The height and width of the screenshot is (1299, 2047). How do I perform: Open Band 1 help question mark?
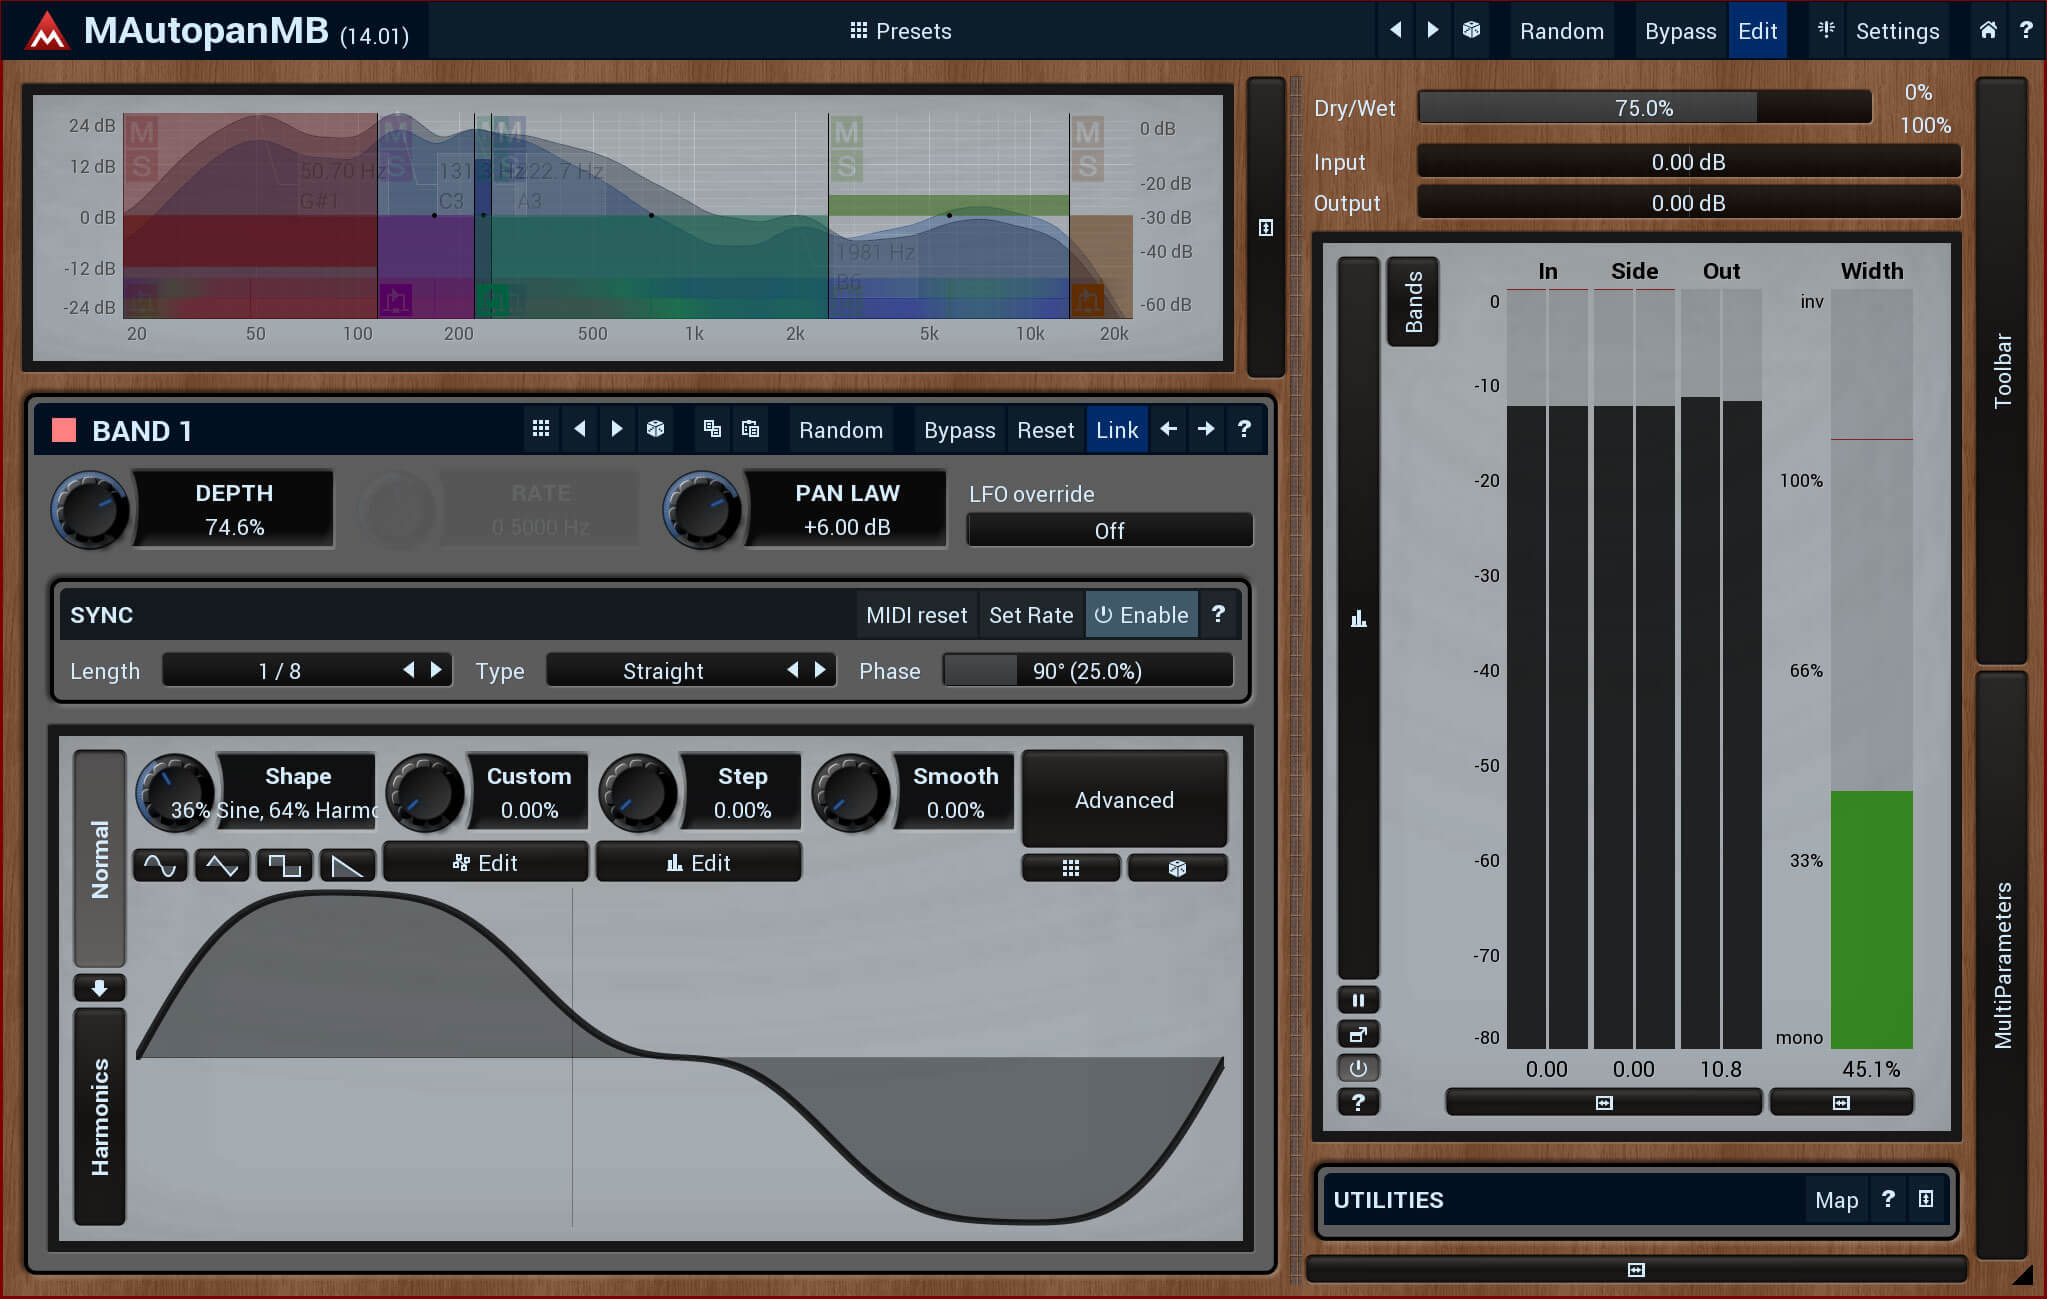click(x=1244, y=429)
